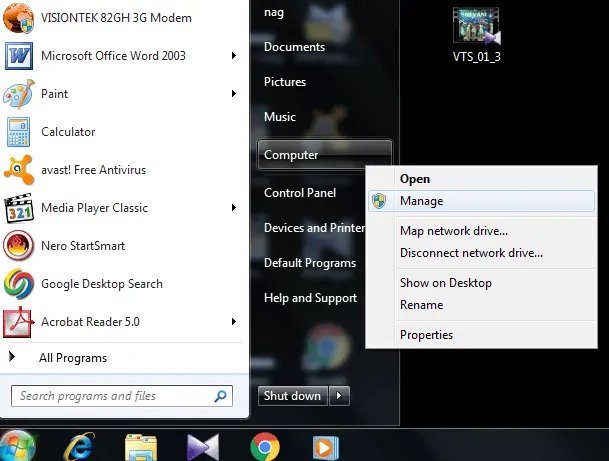Image resolution: width=609 pixels, height=461 pixels.
Task: Open the nag user folder link
Action: [274, 13]
